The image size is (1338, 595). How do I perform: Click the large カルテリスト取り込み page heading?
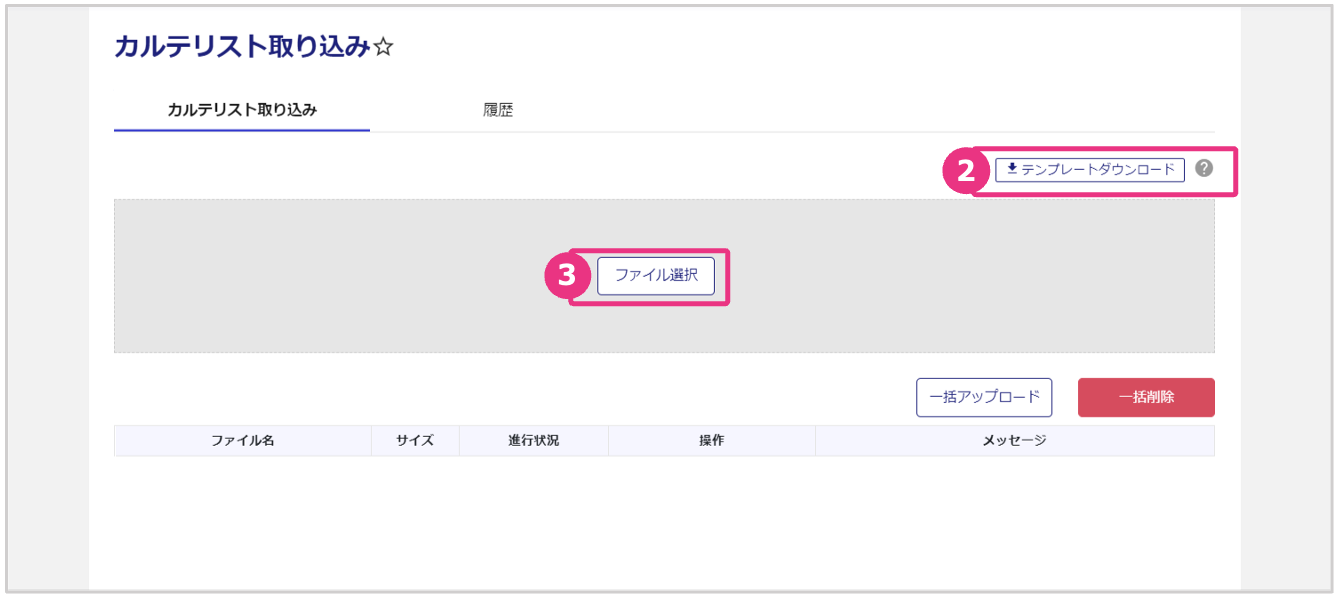(242, 47)
